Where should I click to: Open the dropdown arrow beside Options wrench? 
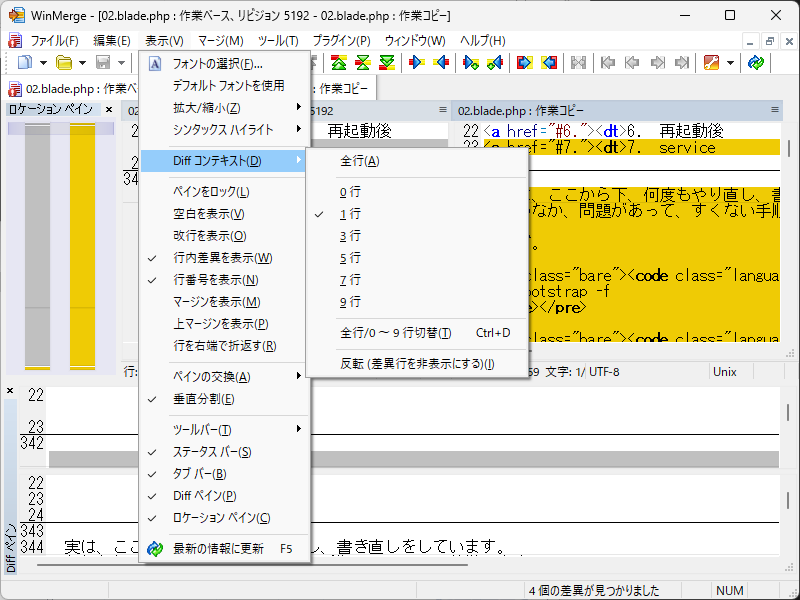730,63
